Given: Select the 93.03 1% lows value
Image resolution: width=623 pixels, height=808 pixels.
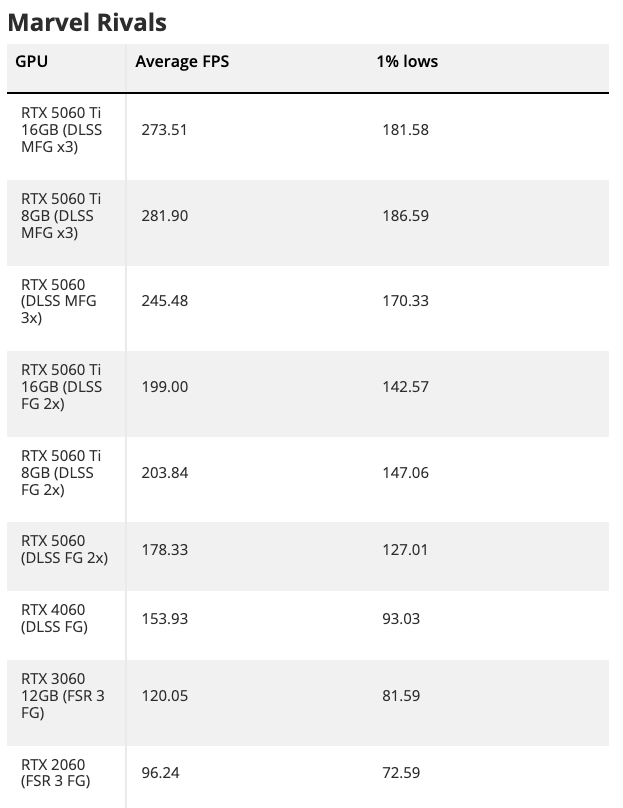Looking at the screenshot, I should coord(401,618).
